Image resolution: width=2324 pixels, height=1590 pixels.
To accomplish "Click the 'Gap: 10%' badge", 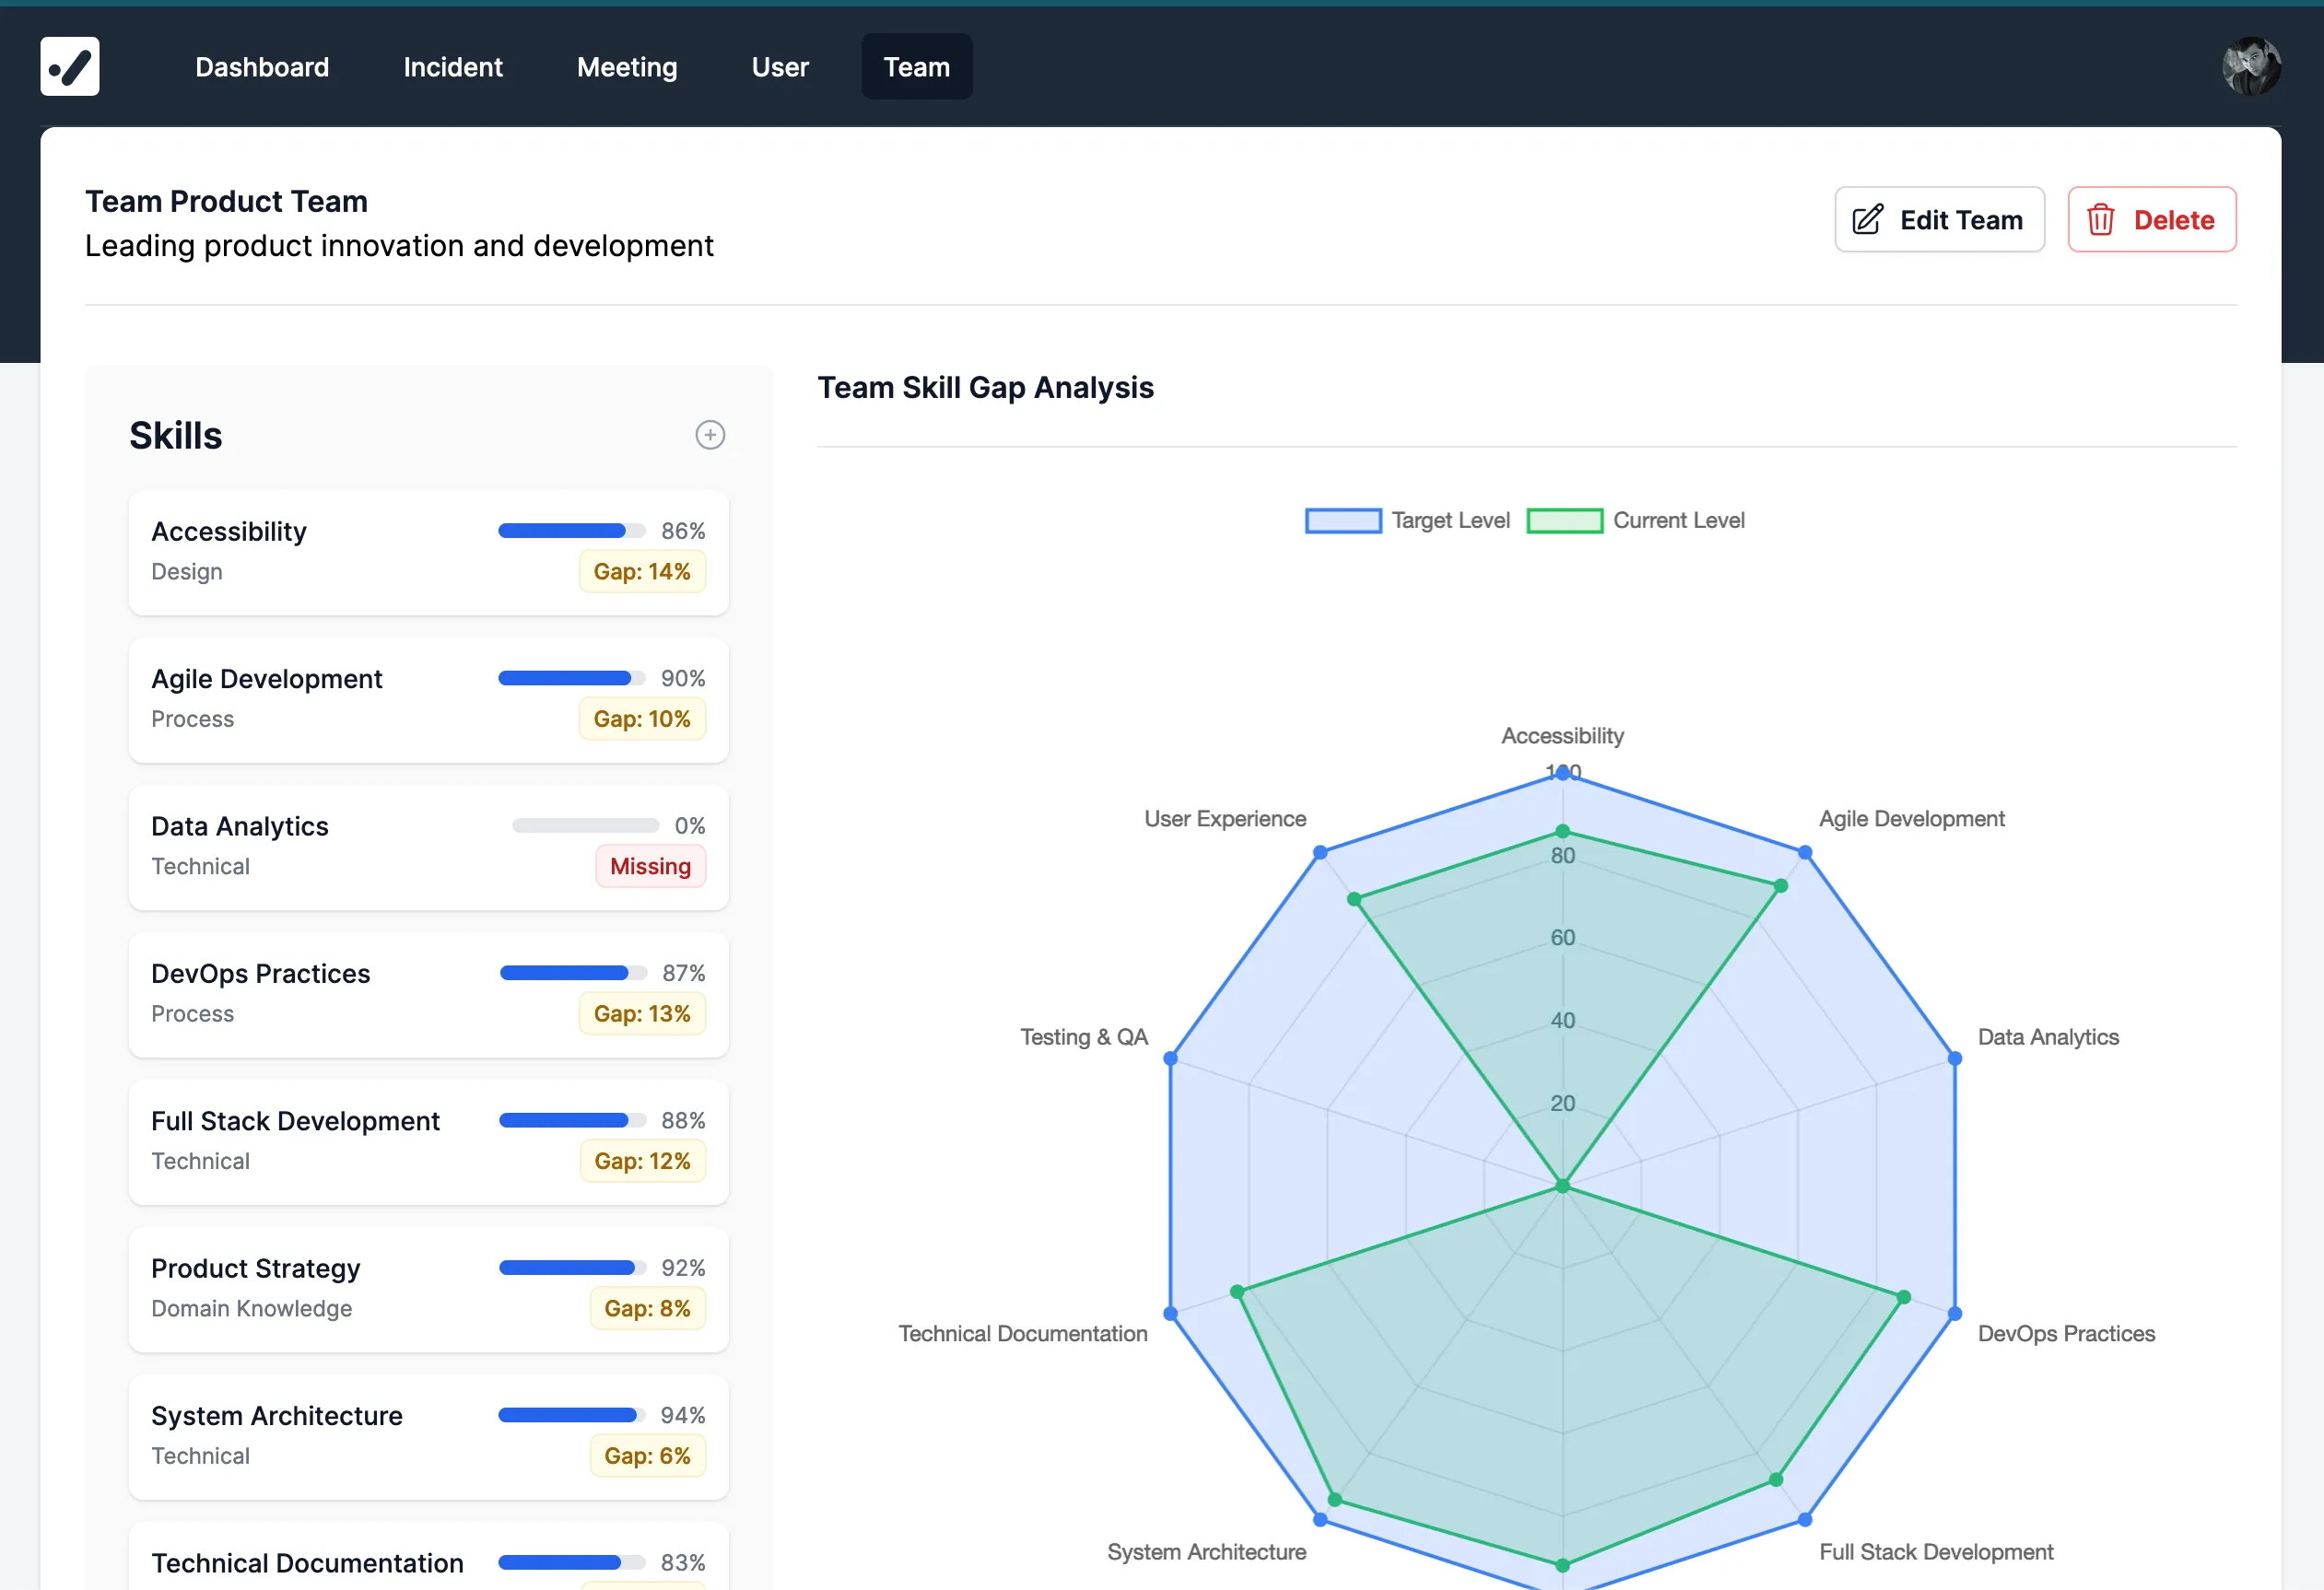I will pos(642,719).
